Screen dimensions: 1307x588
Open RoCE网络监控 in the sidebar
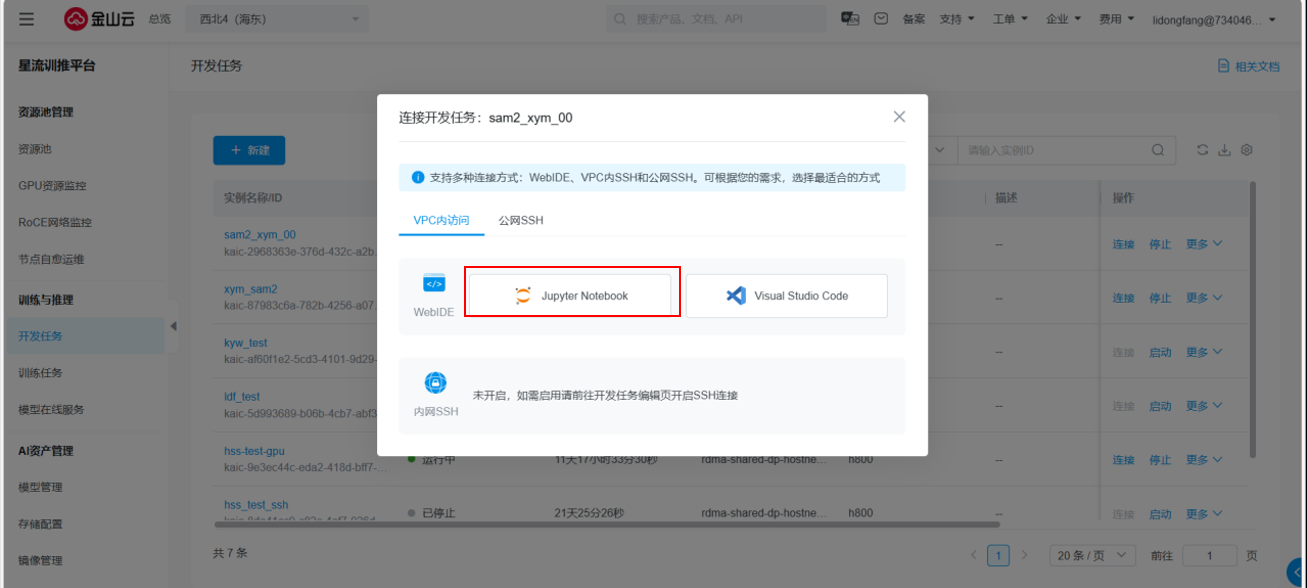[55, 222]
